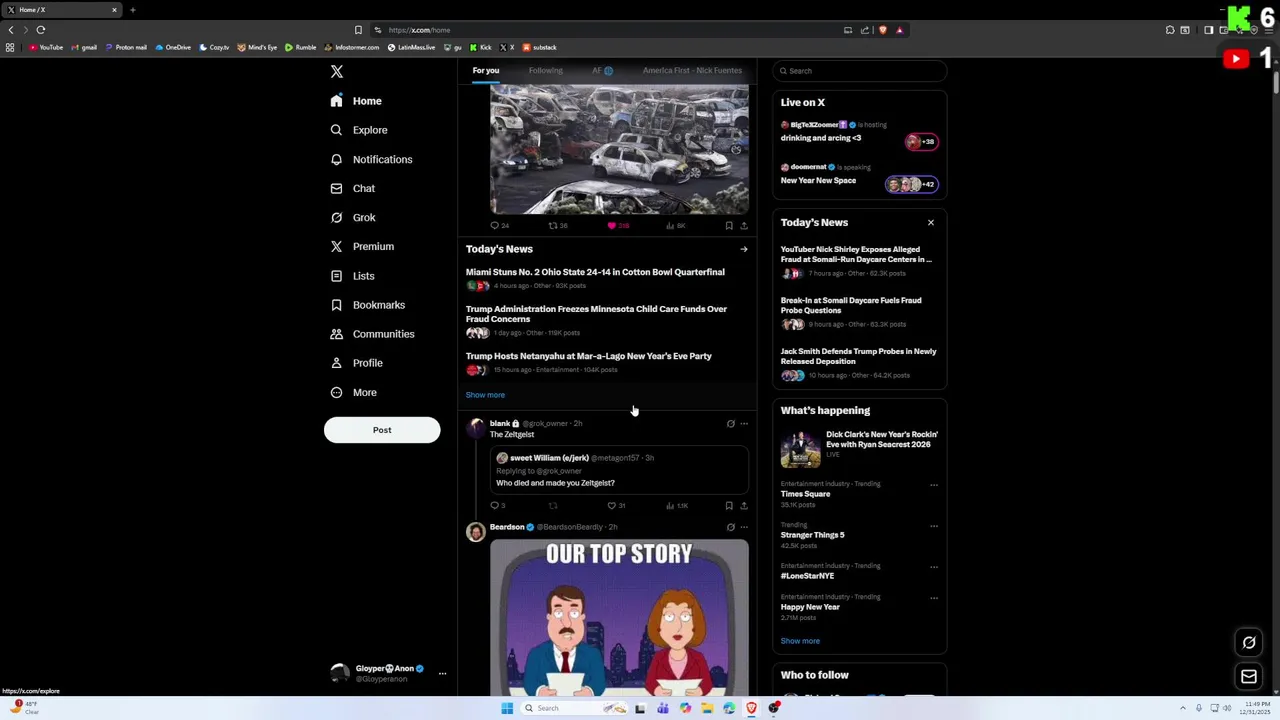Viewport: 1280px width, 720px height.
Task: Open Notifications bell in the sidebar
Action: tap(336, 159)
